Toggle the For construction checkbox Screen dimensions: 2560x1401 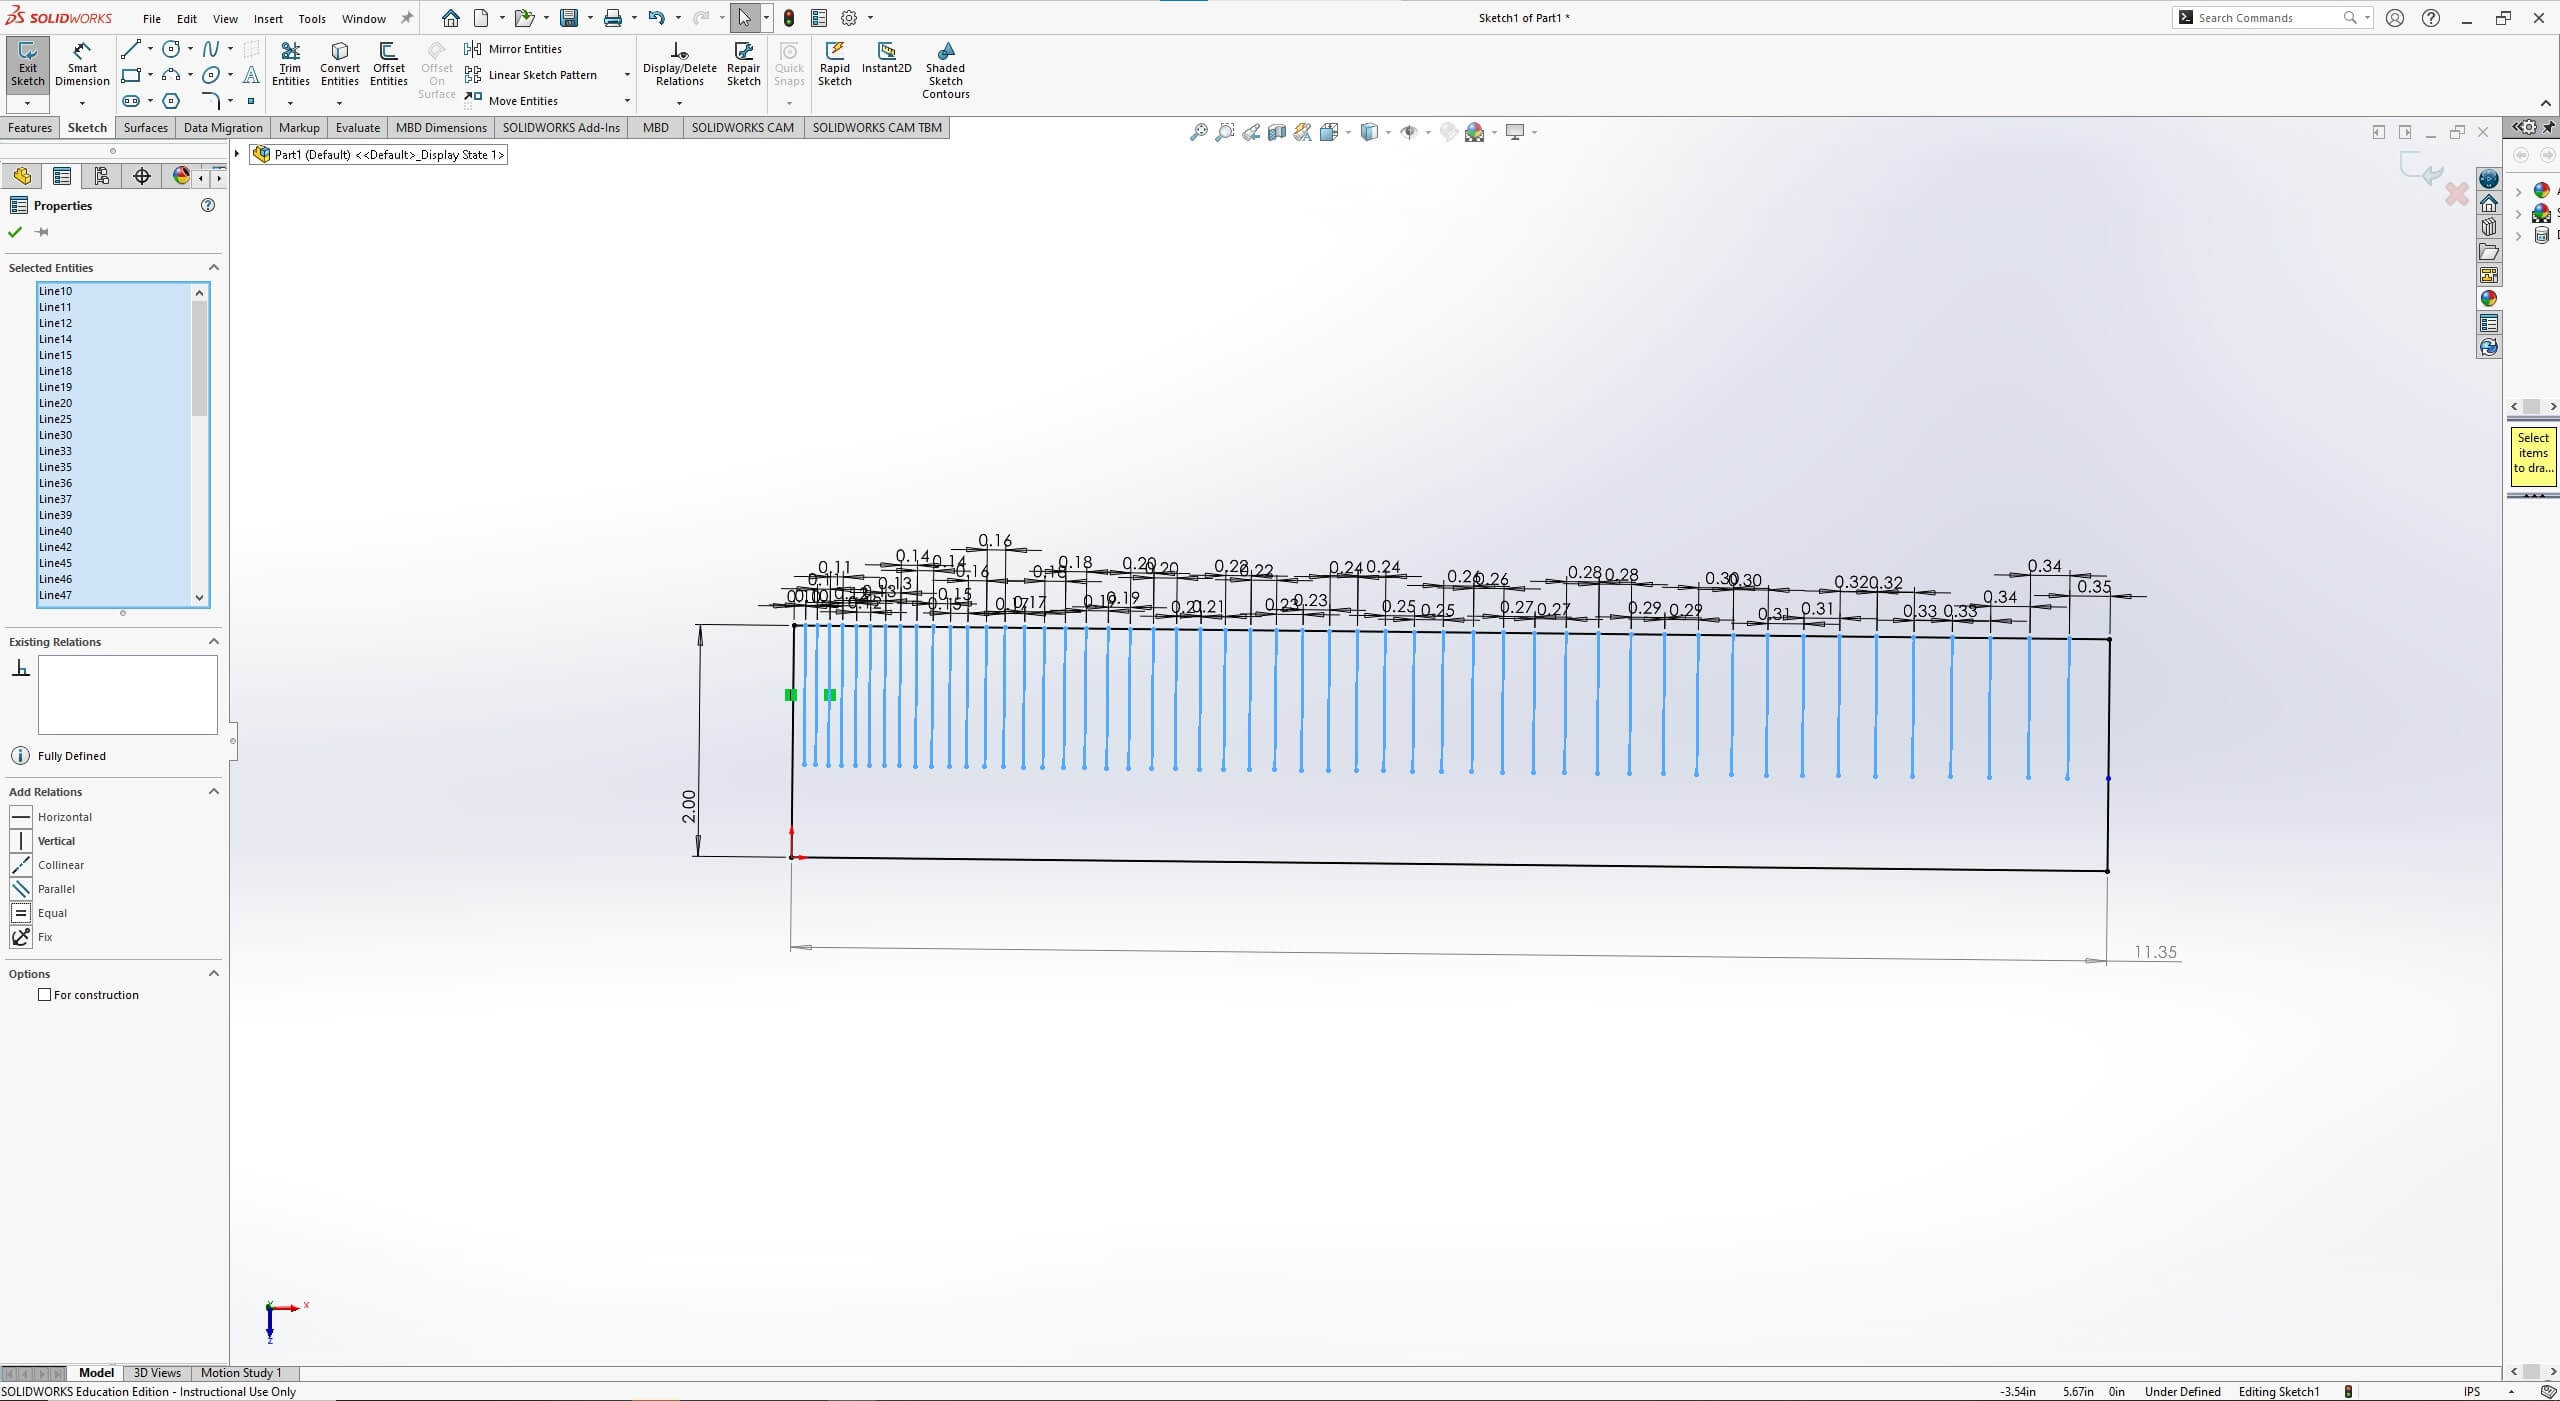click(44, 995)
